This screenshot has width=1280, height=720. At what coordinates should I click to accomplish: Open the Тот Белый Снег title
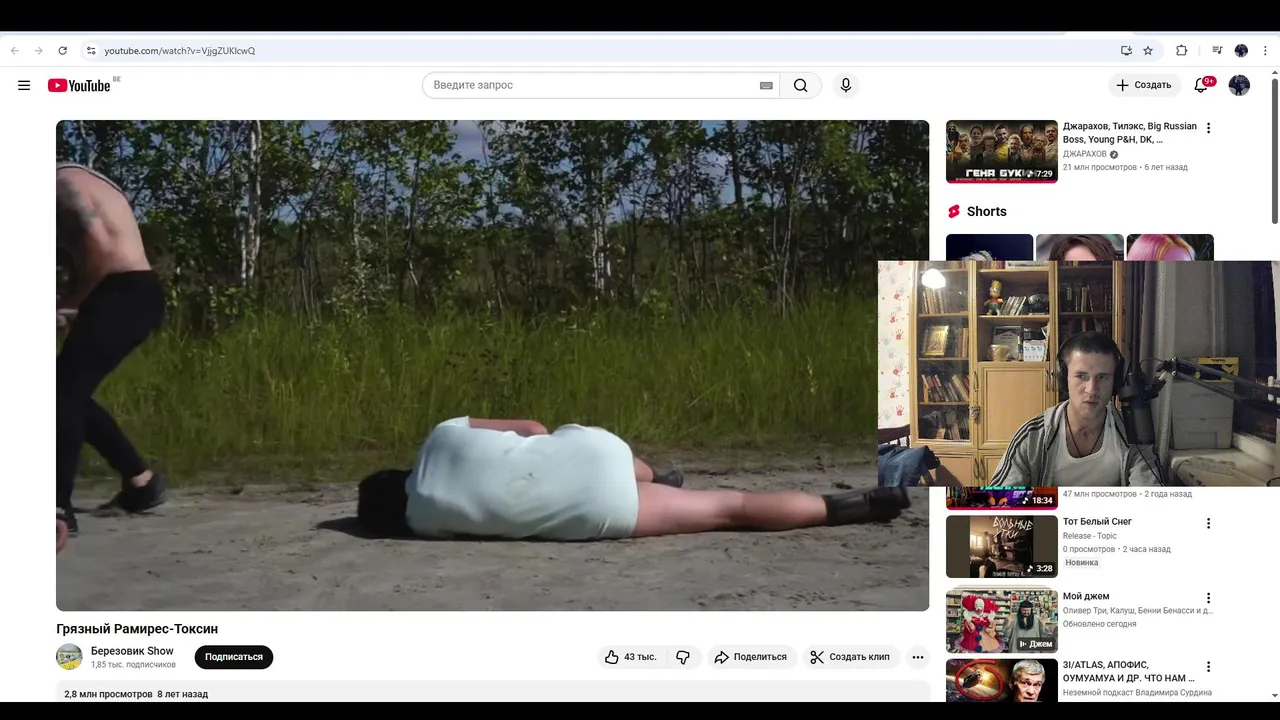(1097, 522)
